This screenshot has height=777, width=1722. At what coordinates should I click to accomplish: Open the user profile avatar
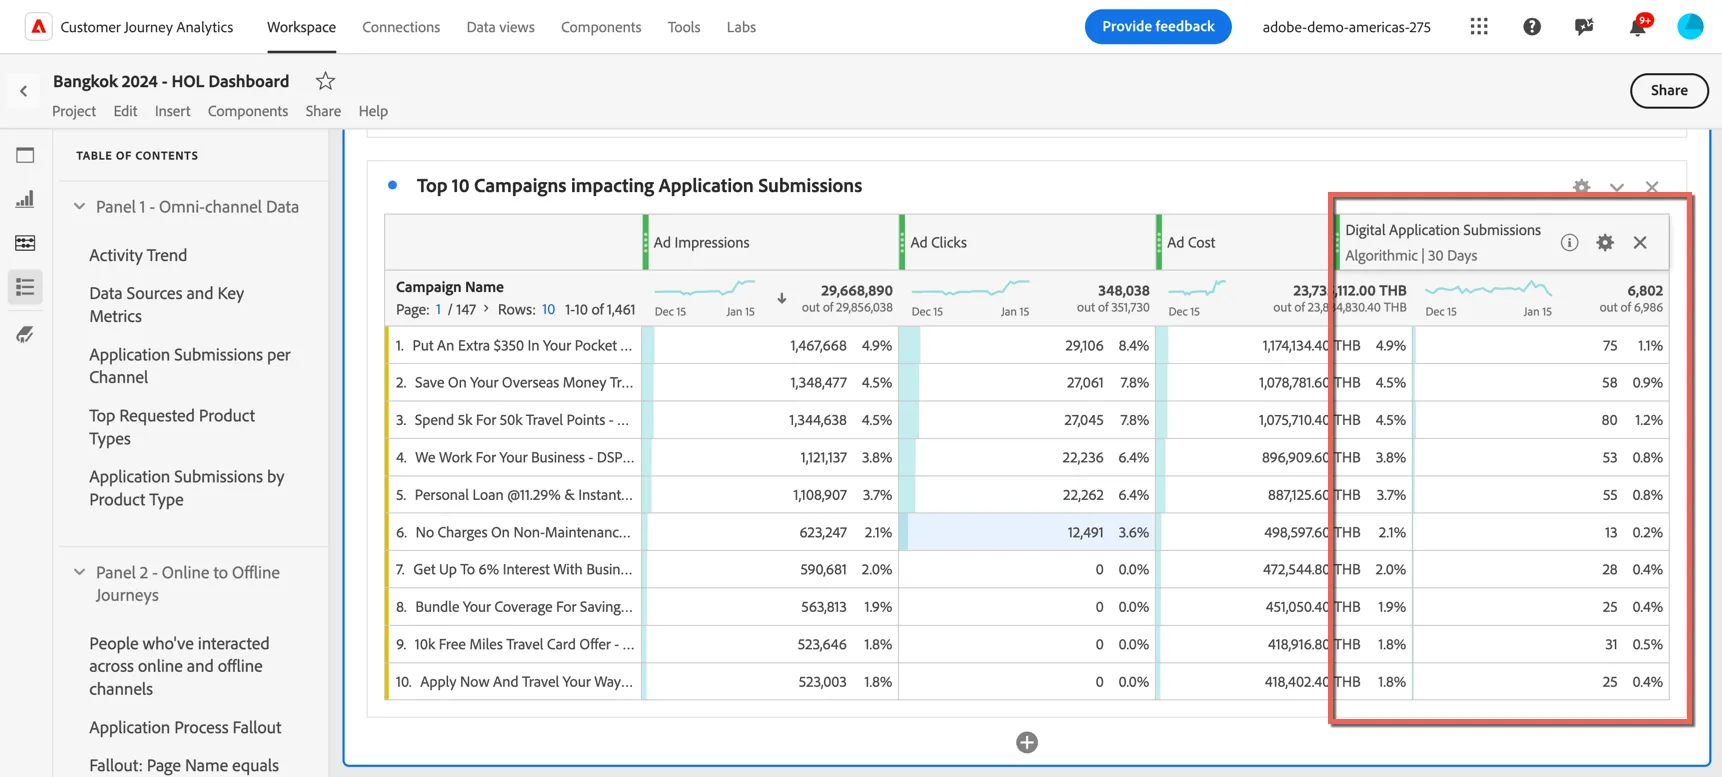pos(1690,27)
